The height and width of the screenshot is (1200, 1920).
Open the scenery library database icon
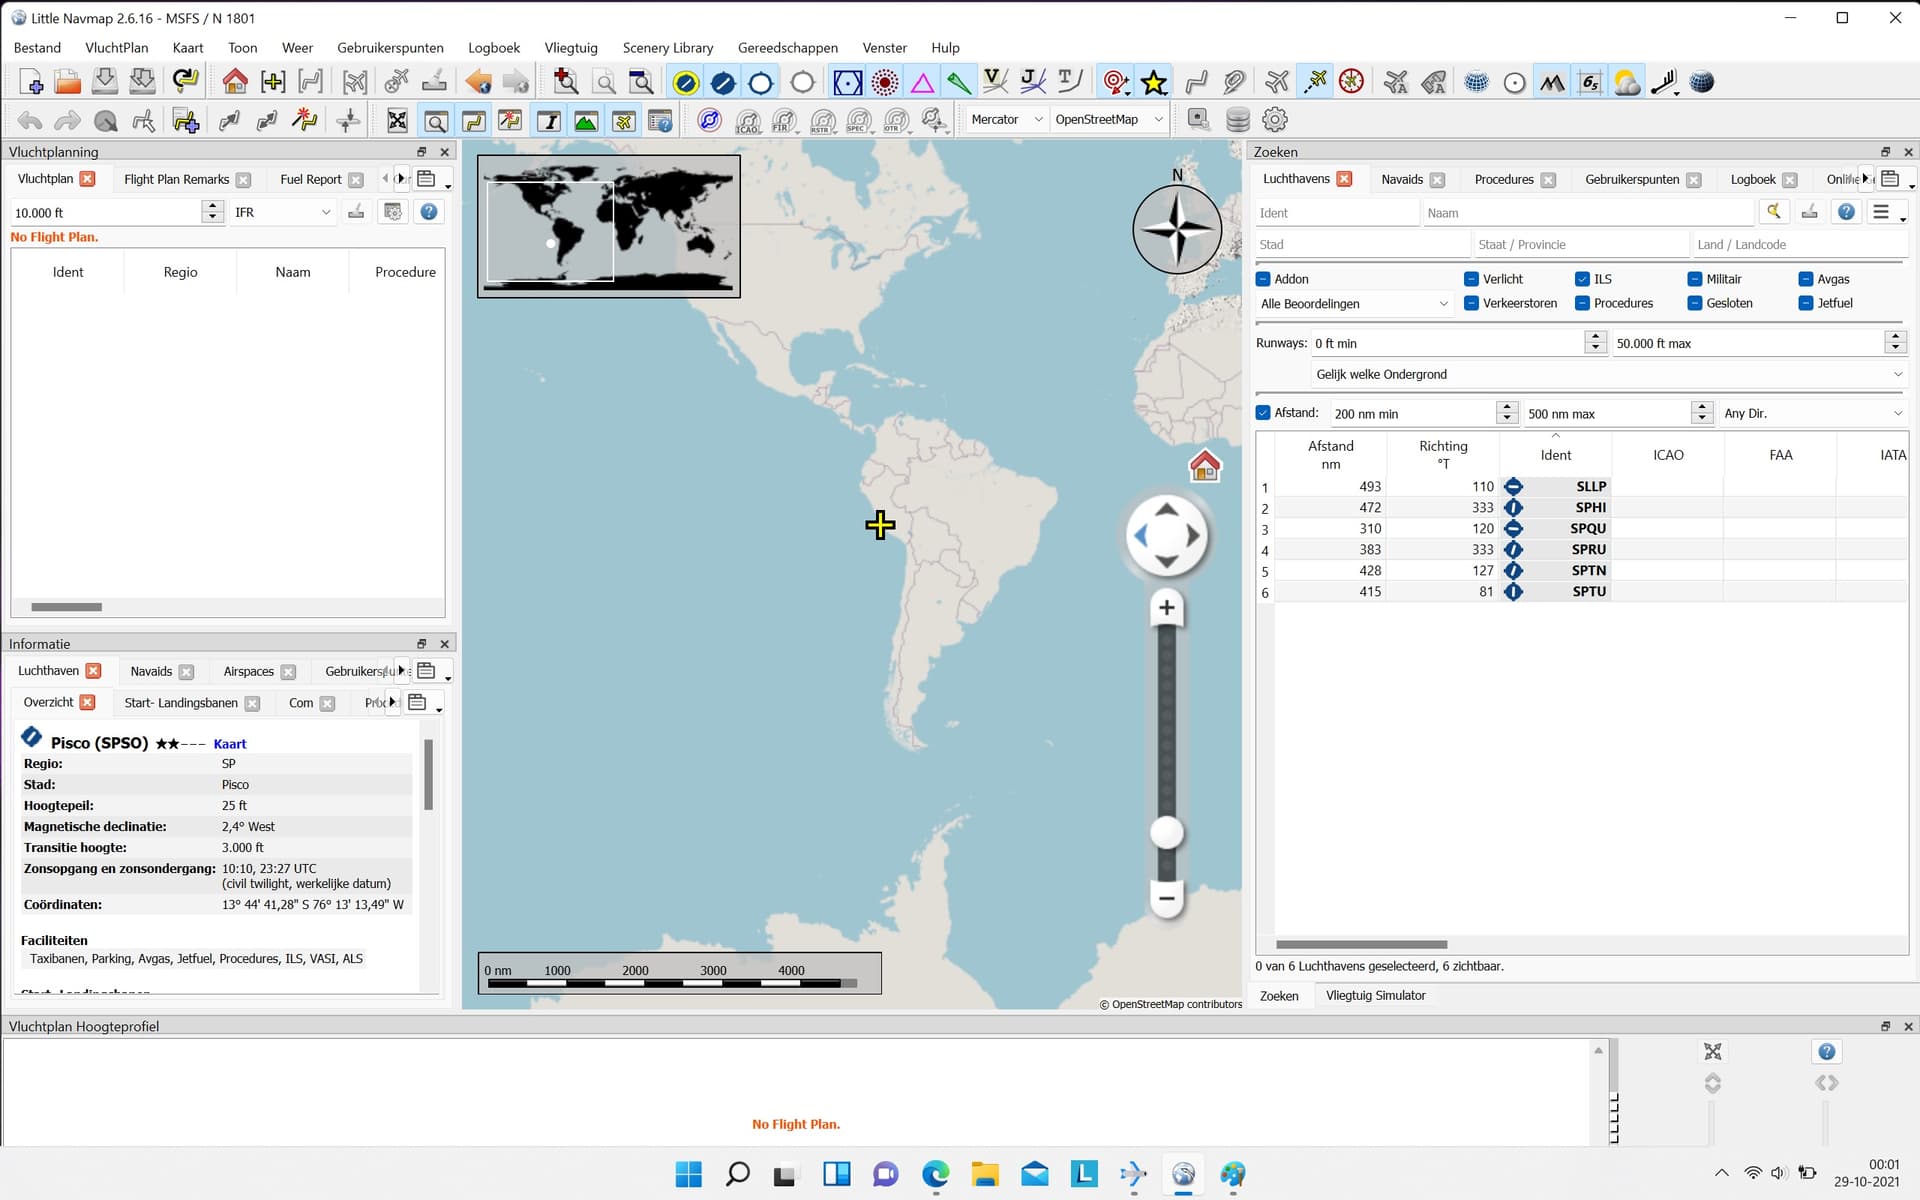pos(1237,119)
